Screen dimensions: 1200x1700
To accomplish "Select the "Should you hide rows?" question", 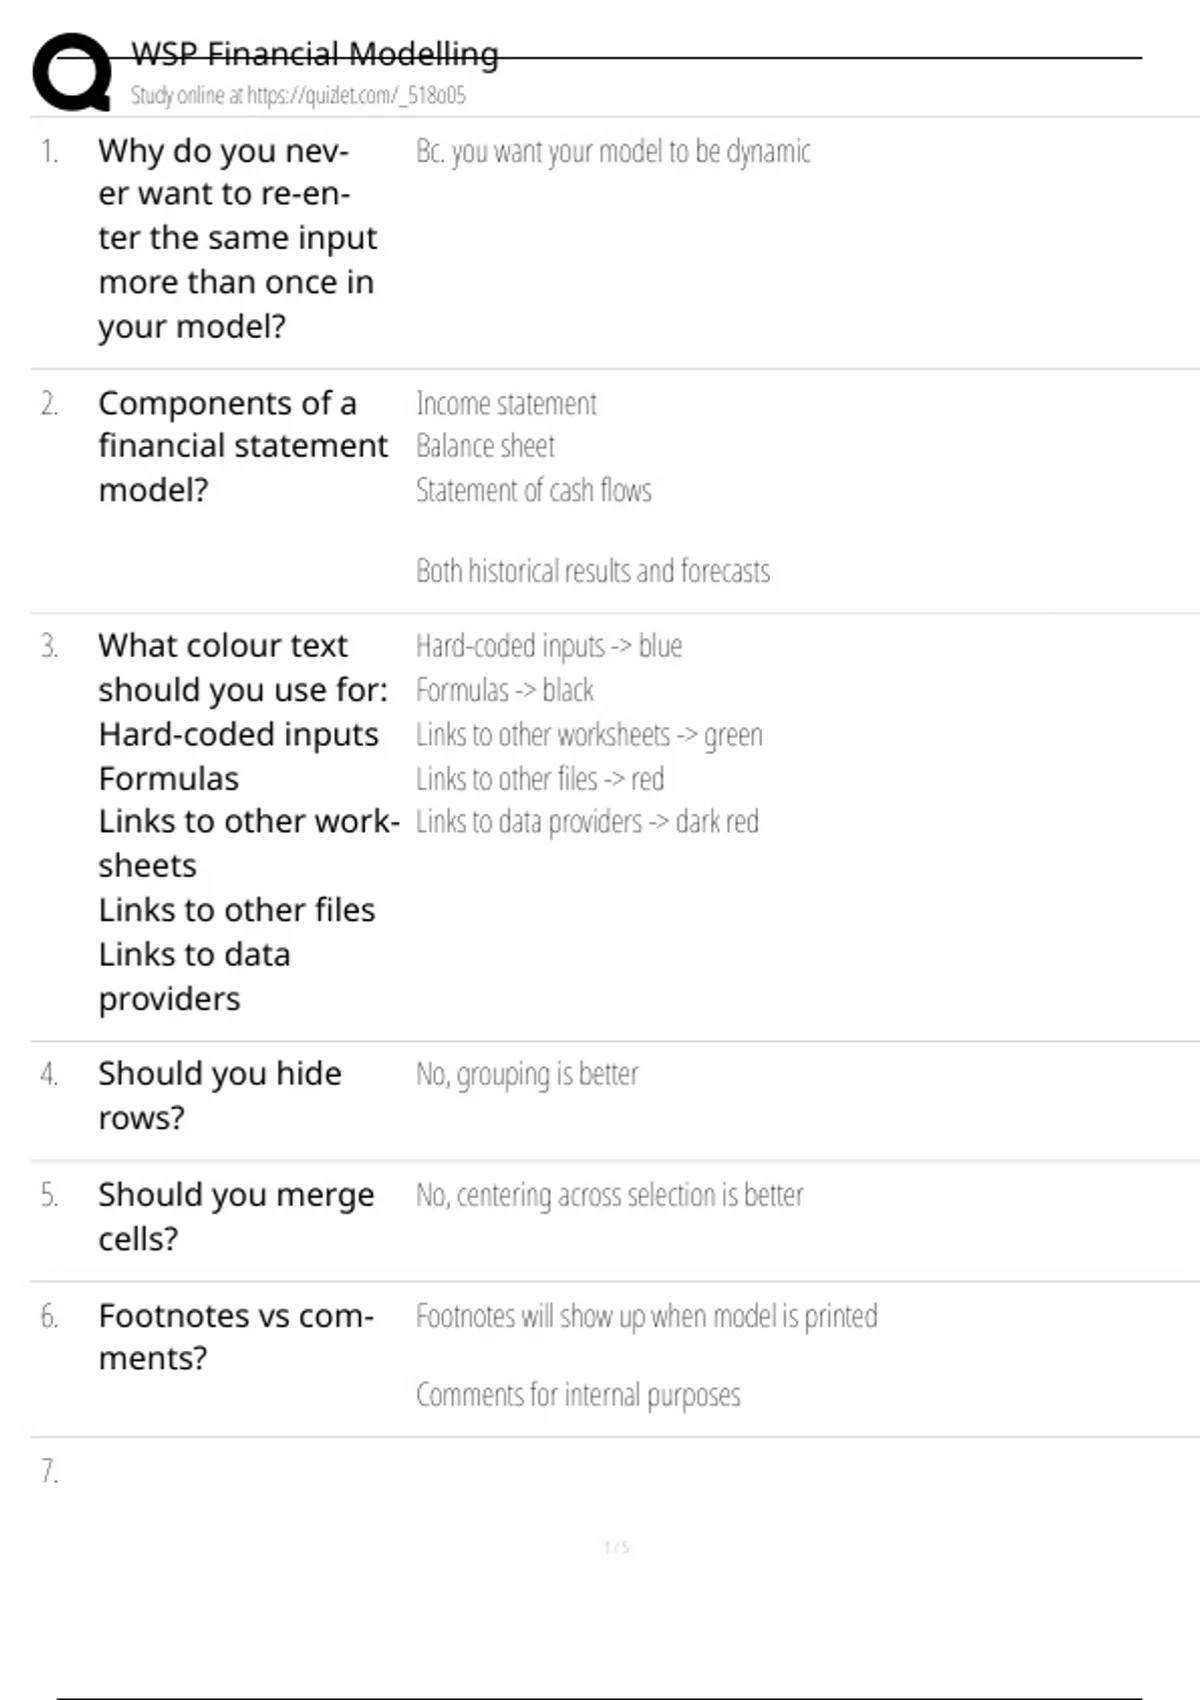I will click(x=220, y=1095).
